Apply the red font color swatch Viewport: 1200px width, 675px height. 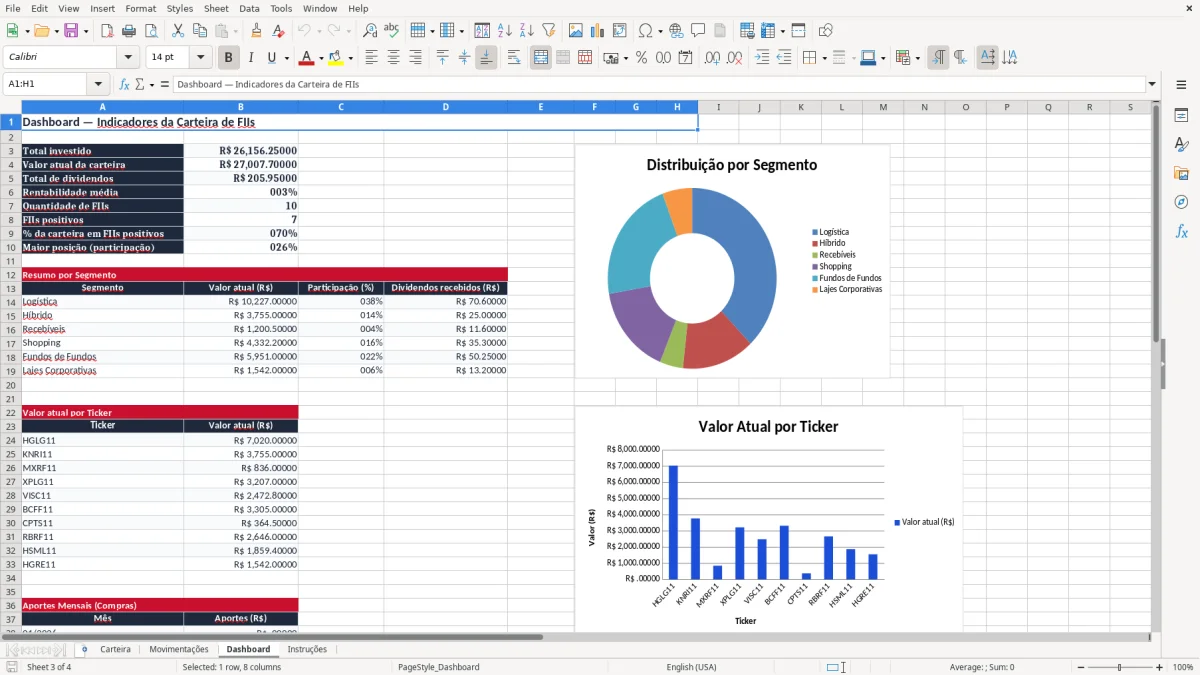[306, 58]
